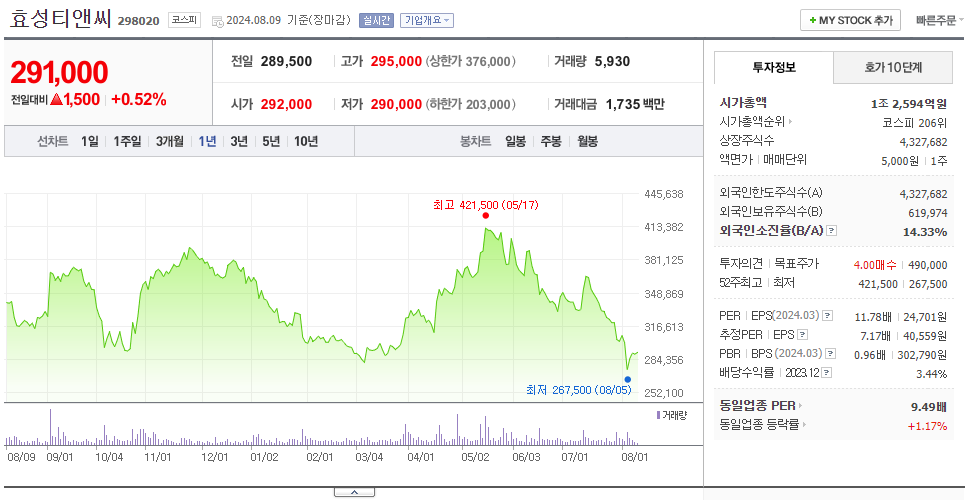
Task: Click the 거래량 5,930 value
Action: (612, 61)
